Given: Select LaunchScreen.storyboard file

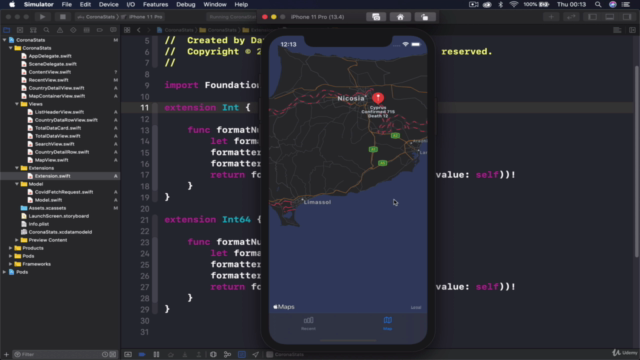Looking at the screenshot, I should click(x=59, y=216).
